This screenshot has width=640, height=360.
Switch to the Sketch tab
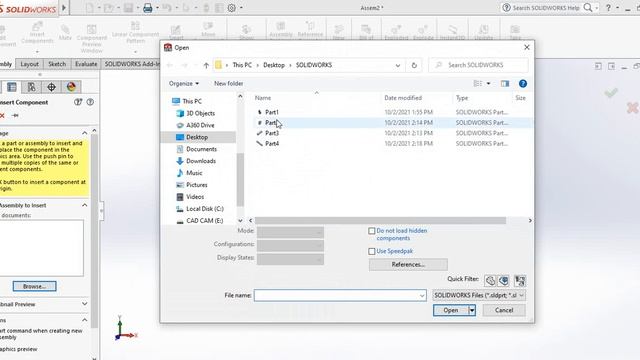(x=57, y=64)
